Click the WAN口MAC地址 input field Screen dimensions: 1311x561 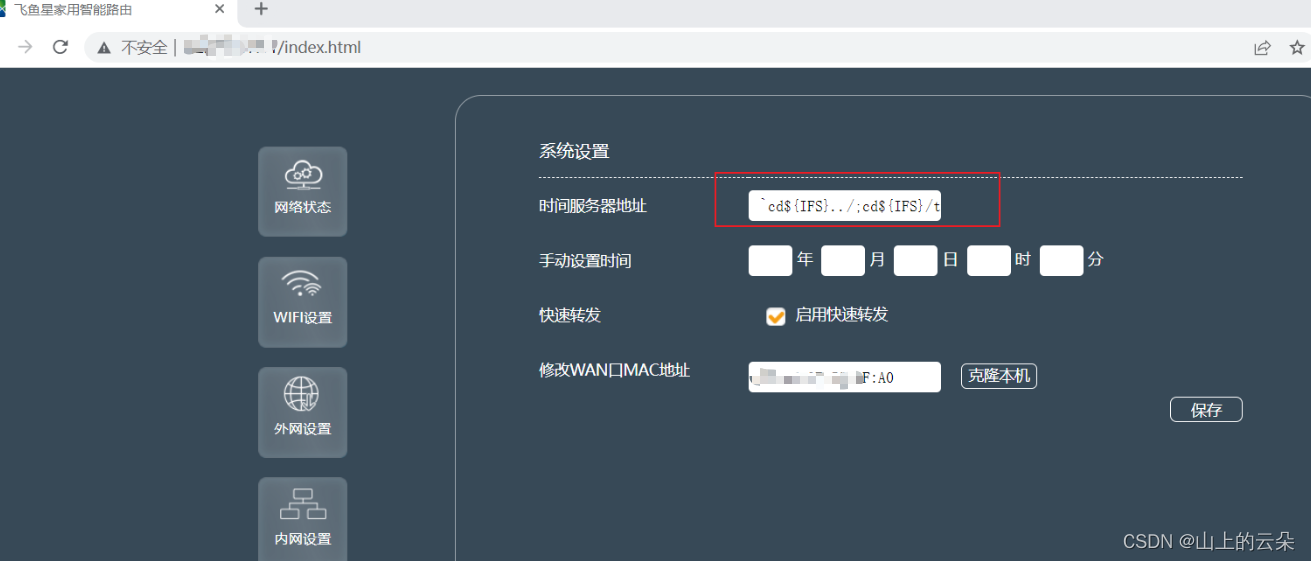[845, 377]
